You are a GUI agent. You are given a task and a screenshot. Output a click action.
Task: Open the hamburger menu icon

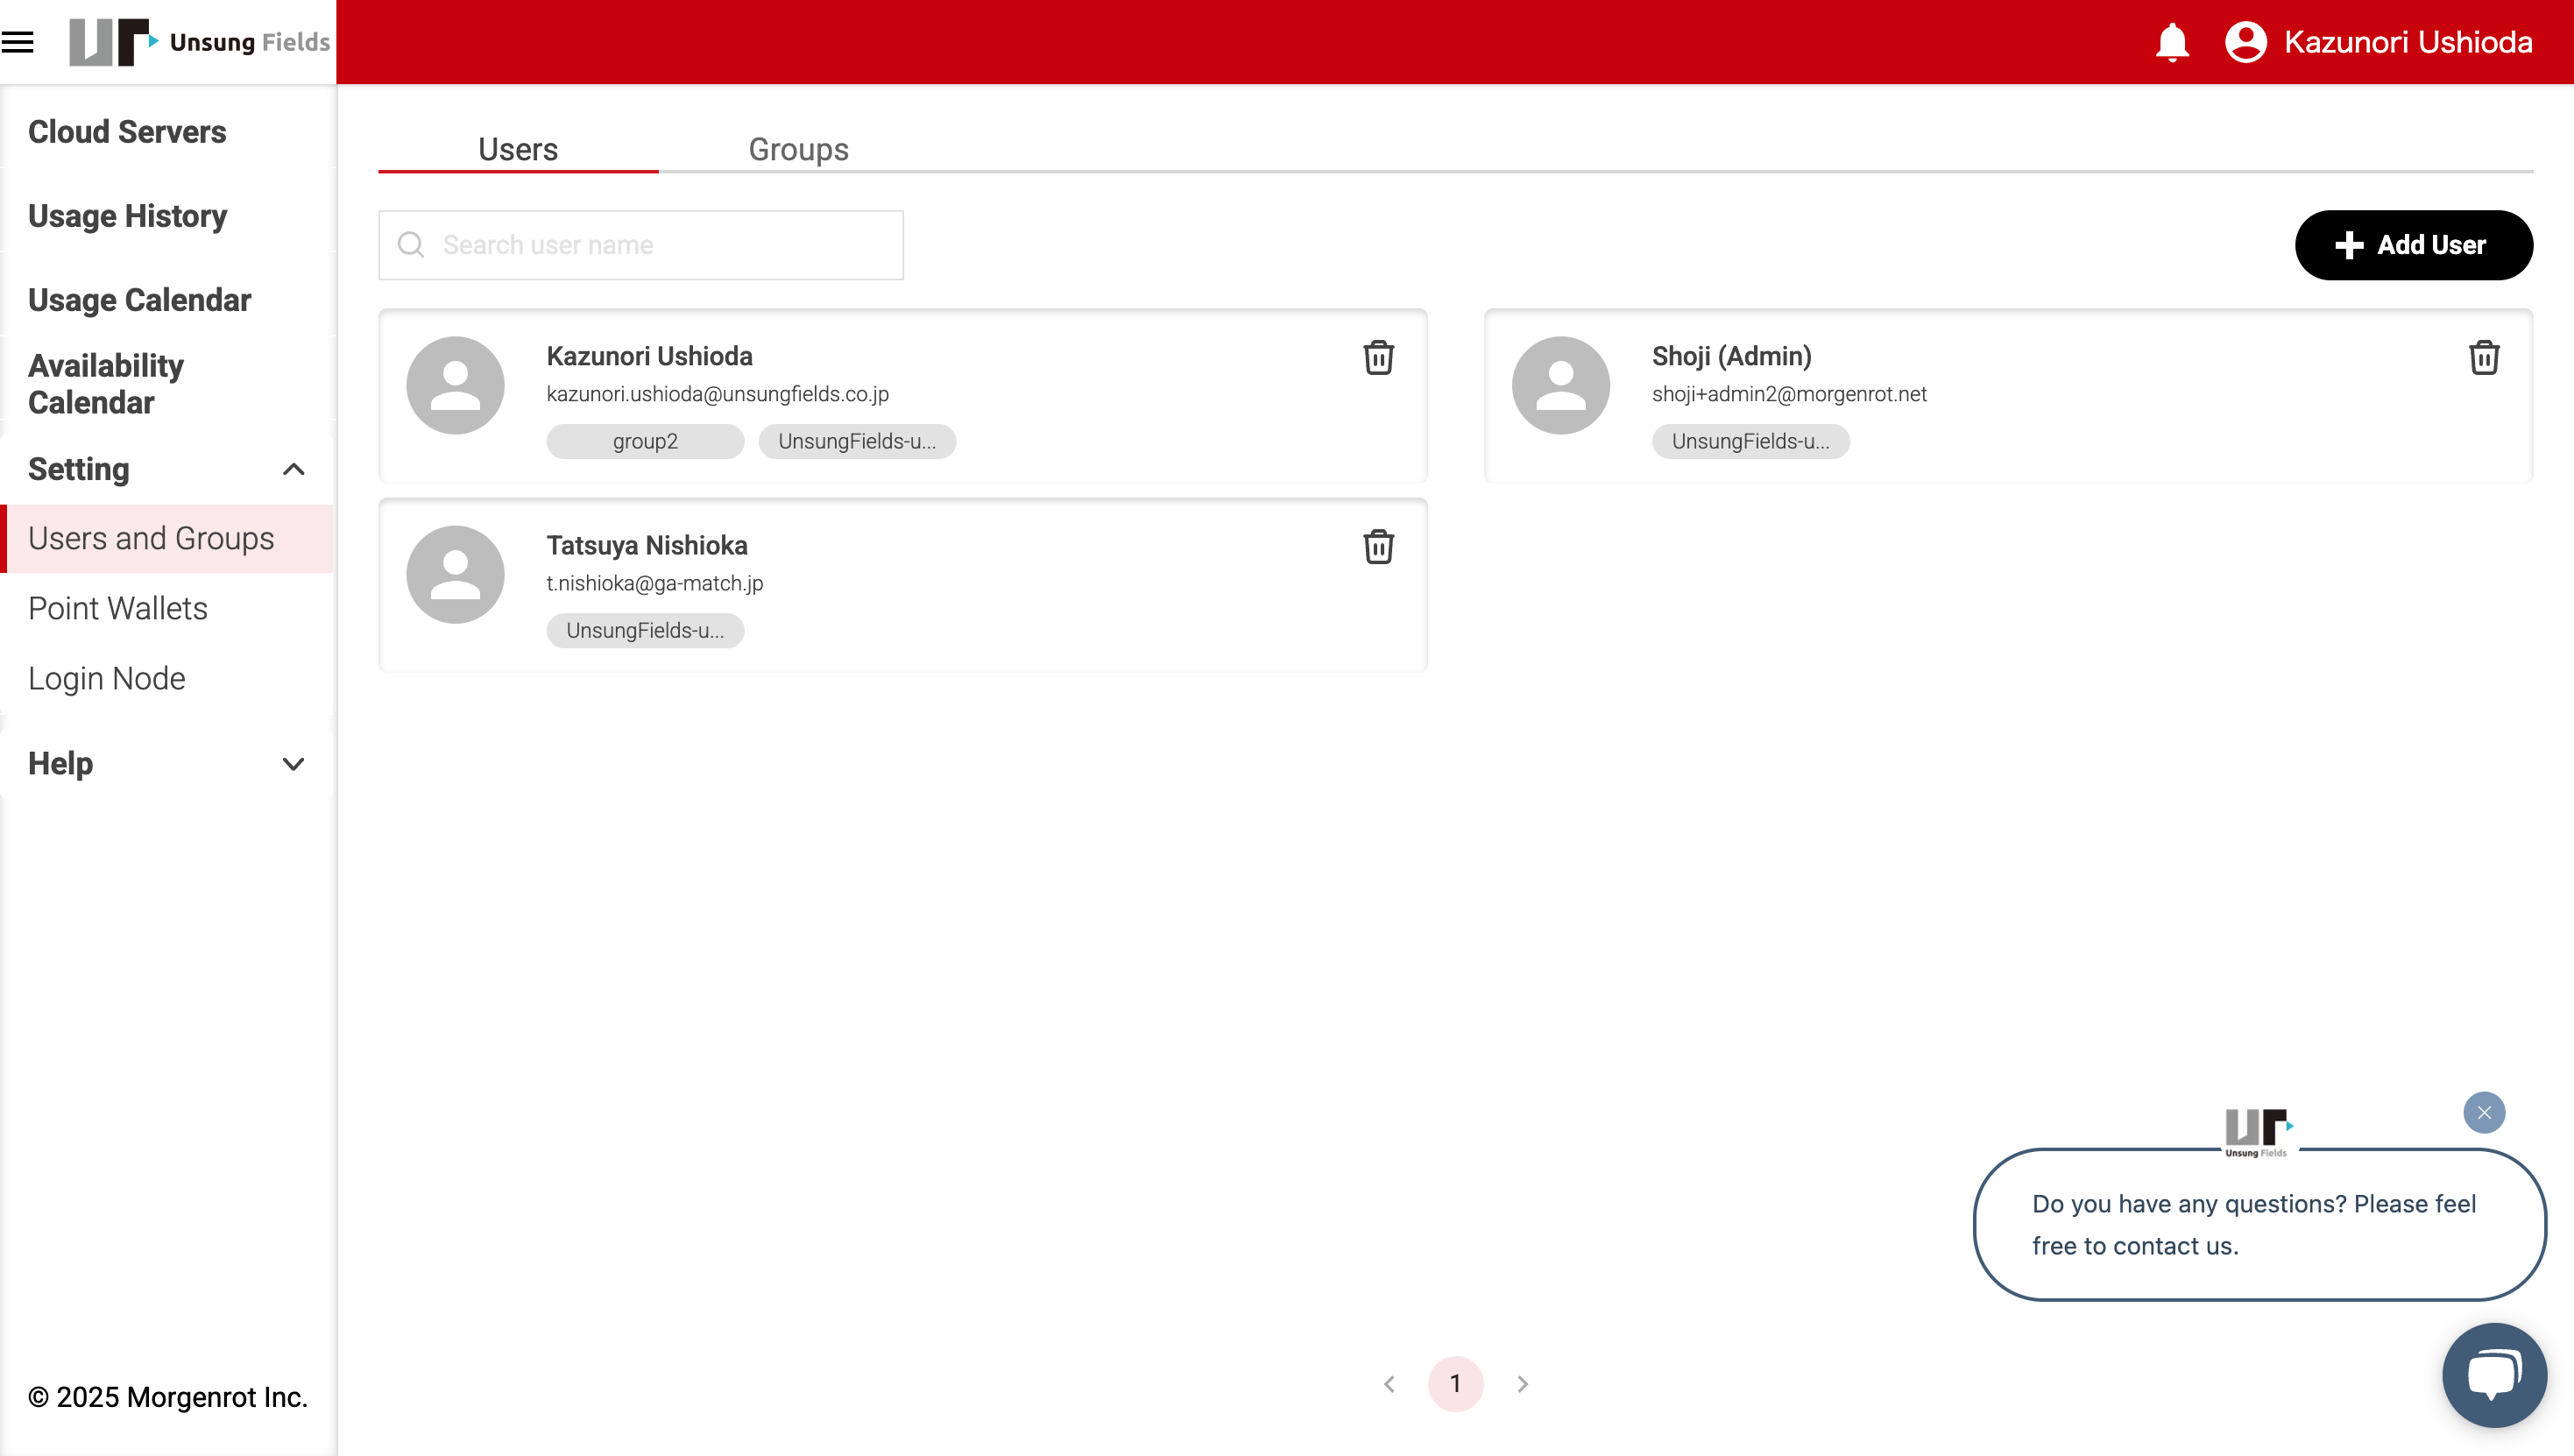click(x=18, y=42)
